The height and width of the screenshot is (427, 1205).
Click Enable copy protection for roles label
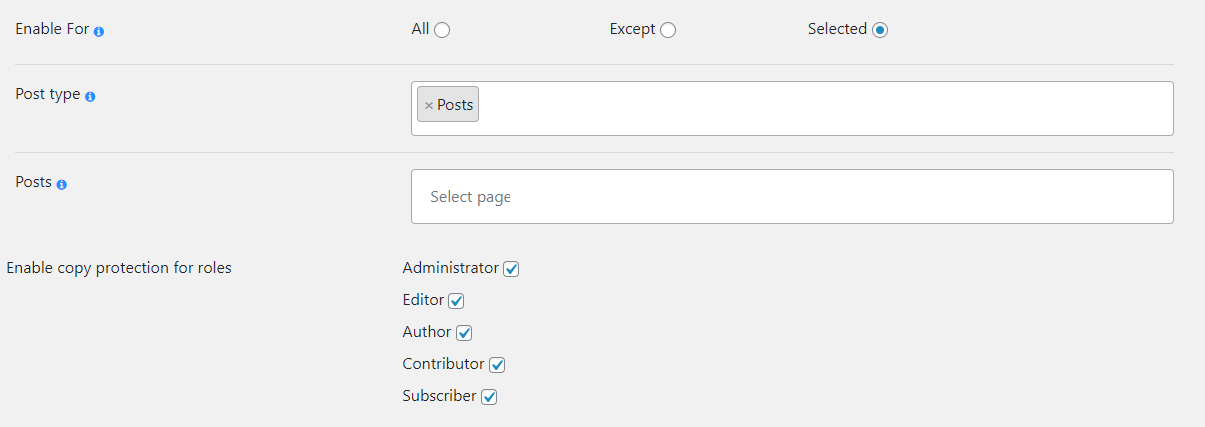coord(119,268)
